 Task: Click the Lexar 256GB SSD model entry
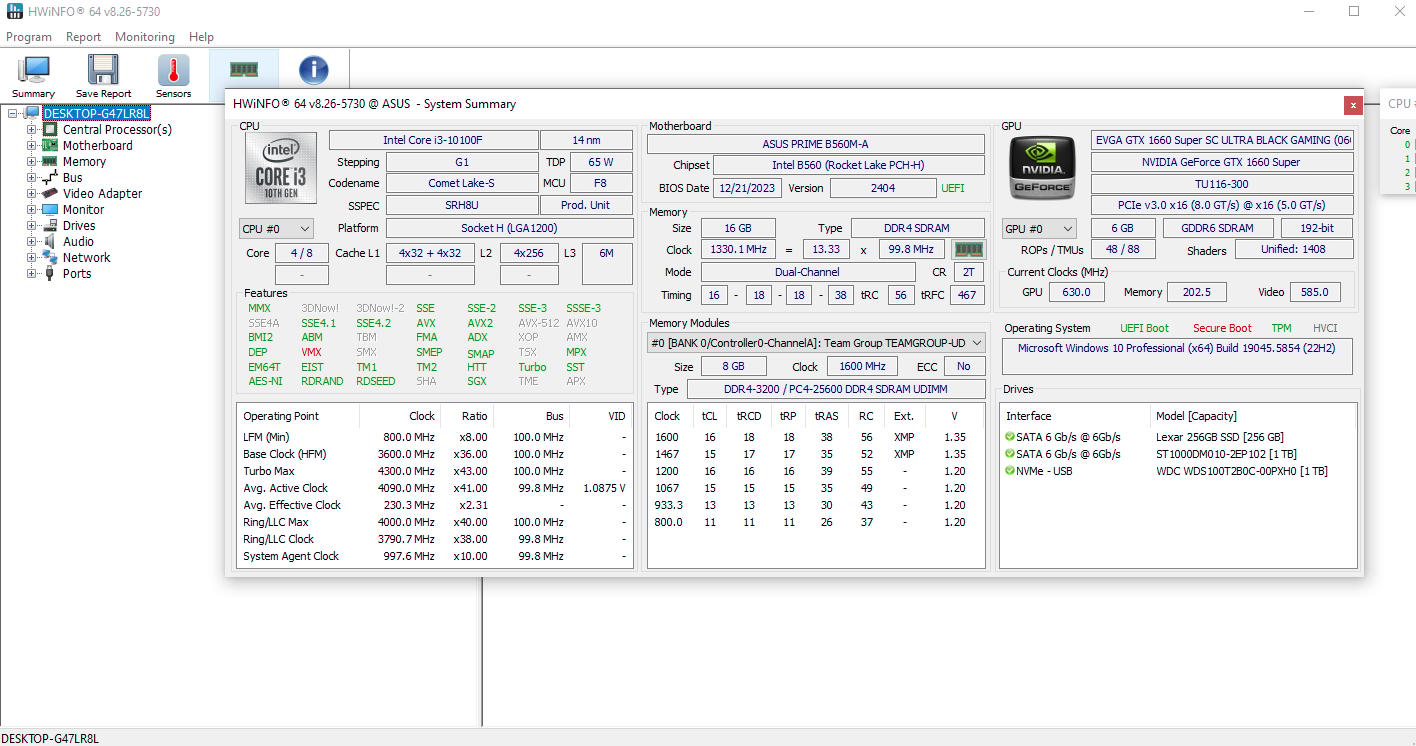[1219, 437]
